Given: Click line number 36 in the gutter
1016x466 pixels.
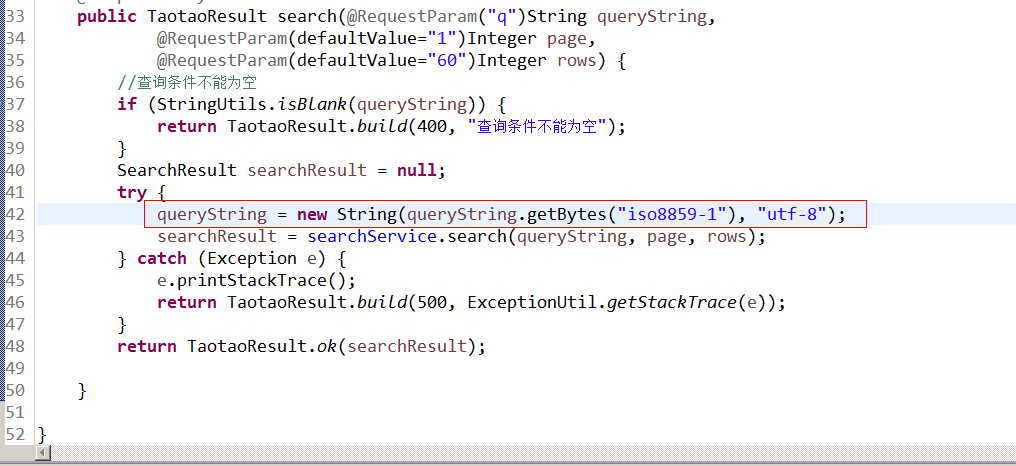Looking at the screenshot, I should [15, 82].
